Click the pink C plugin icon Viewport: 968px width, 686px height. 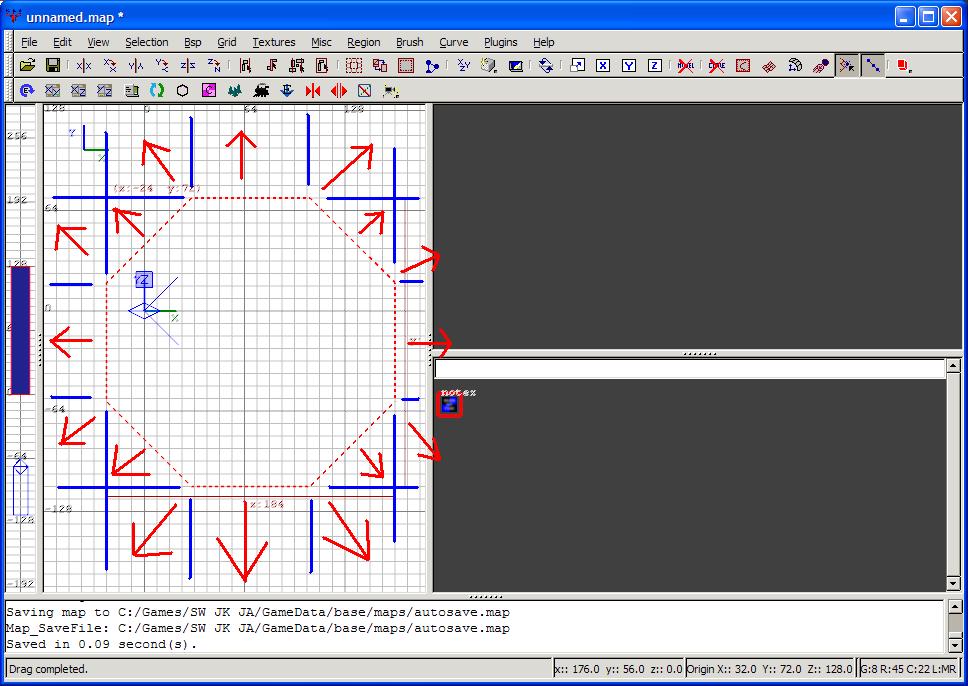[x=209, y=91]
